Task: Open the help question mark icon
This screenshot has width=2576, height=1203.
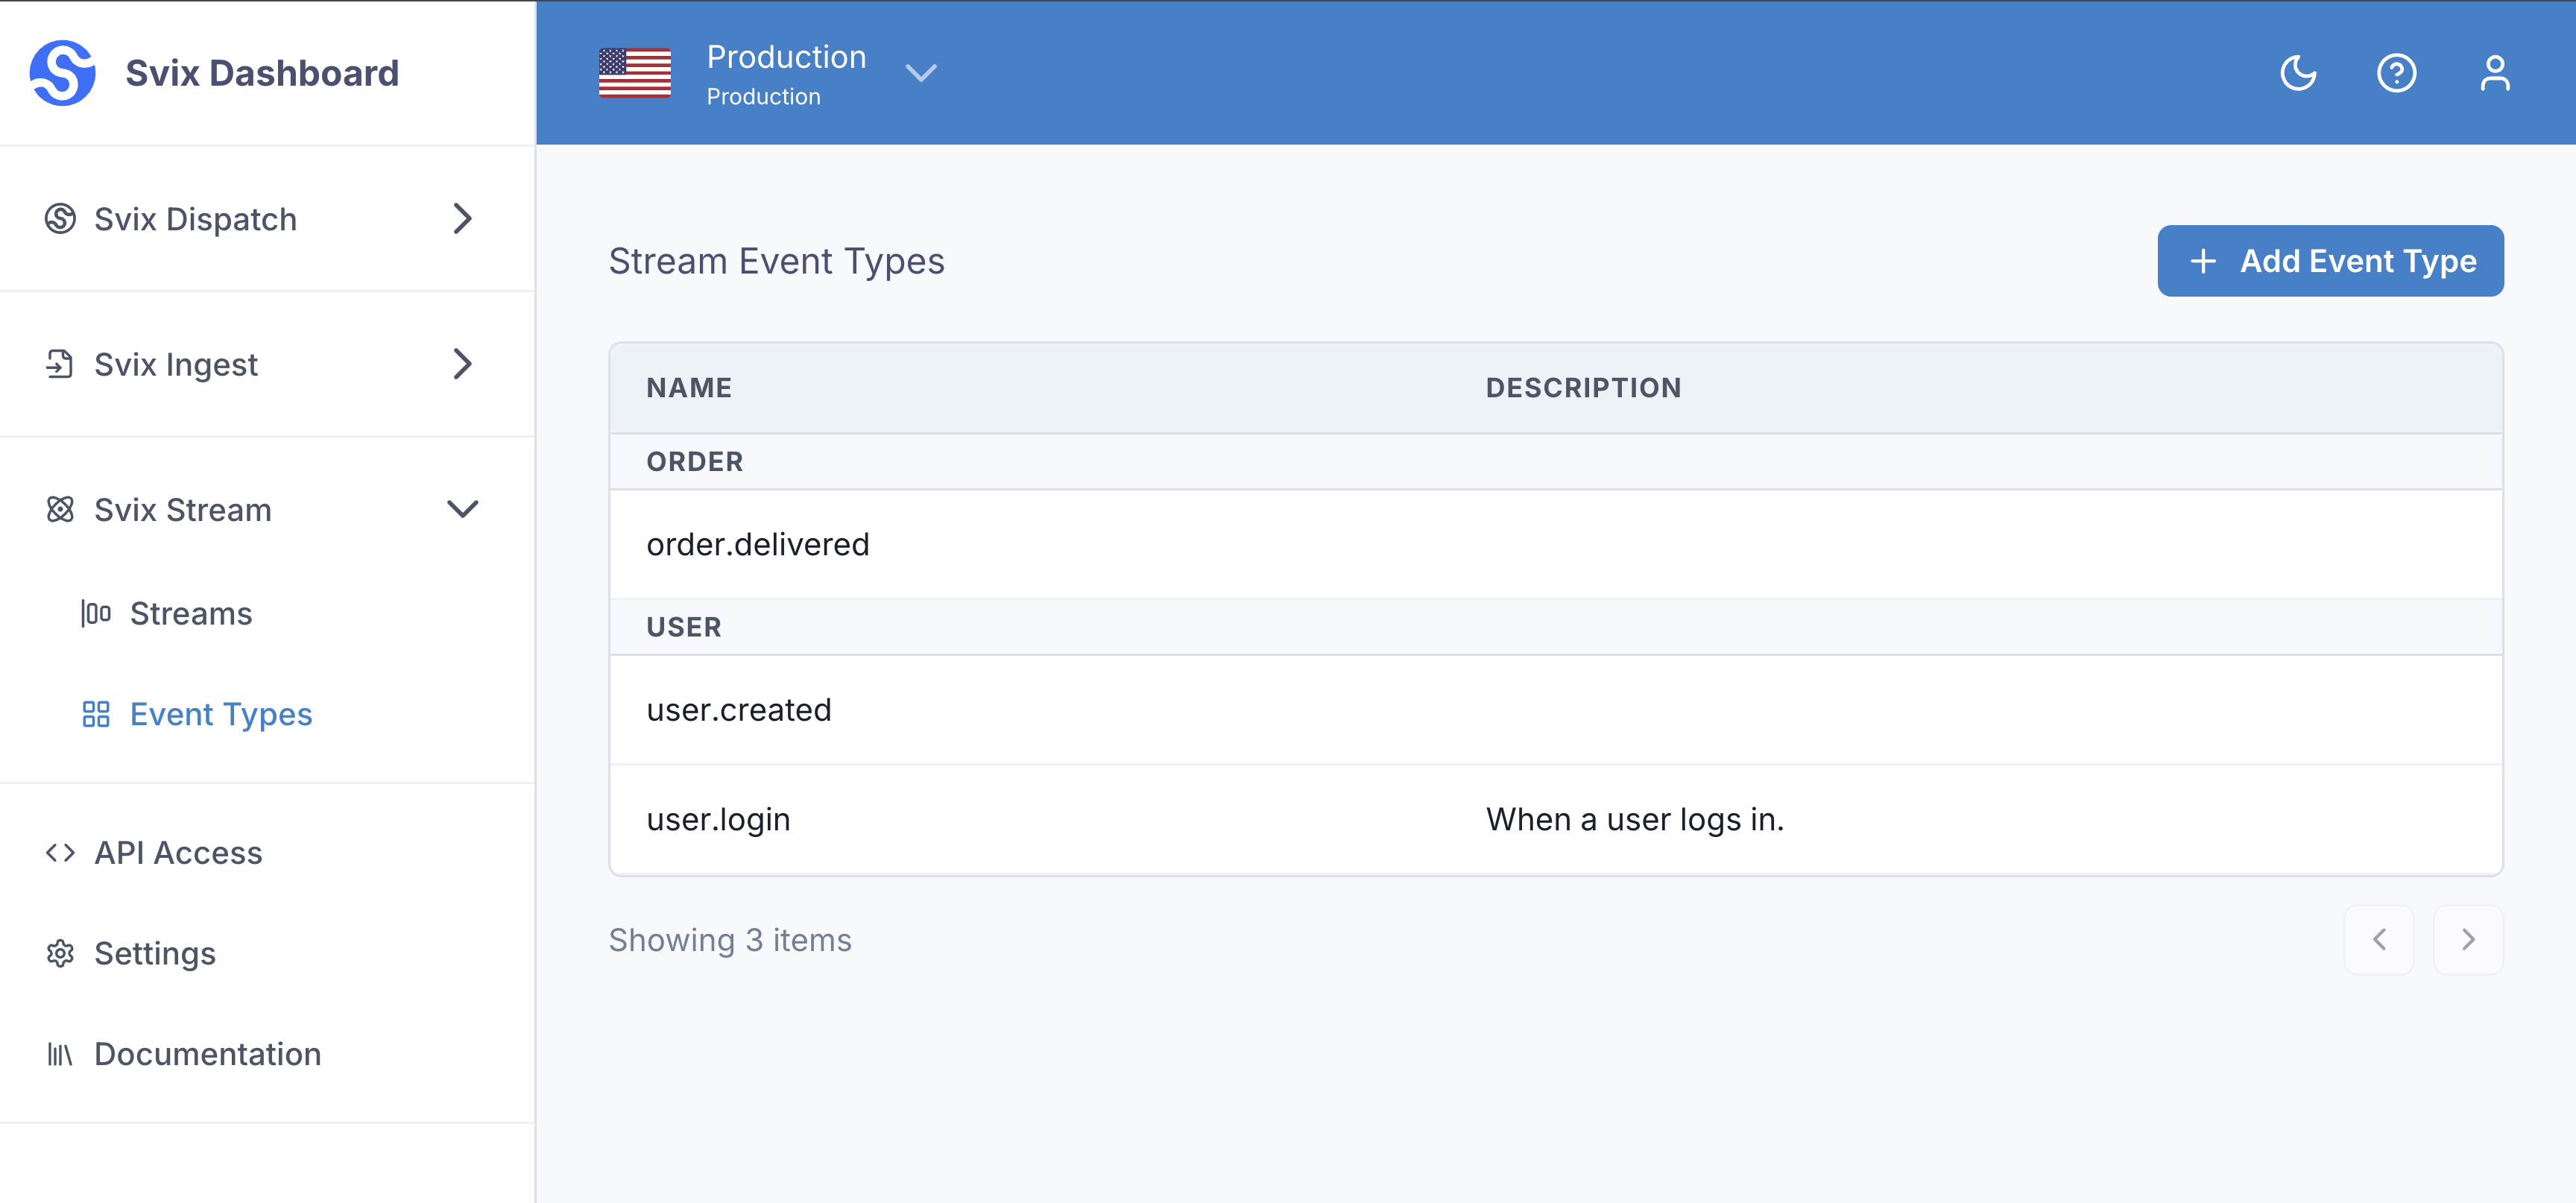Action: click(2396, 73)
